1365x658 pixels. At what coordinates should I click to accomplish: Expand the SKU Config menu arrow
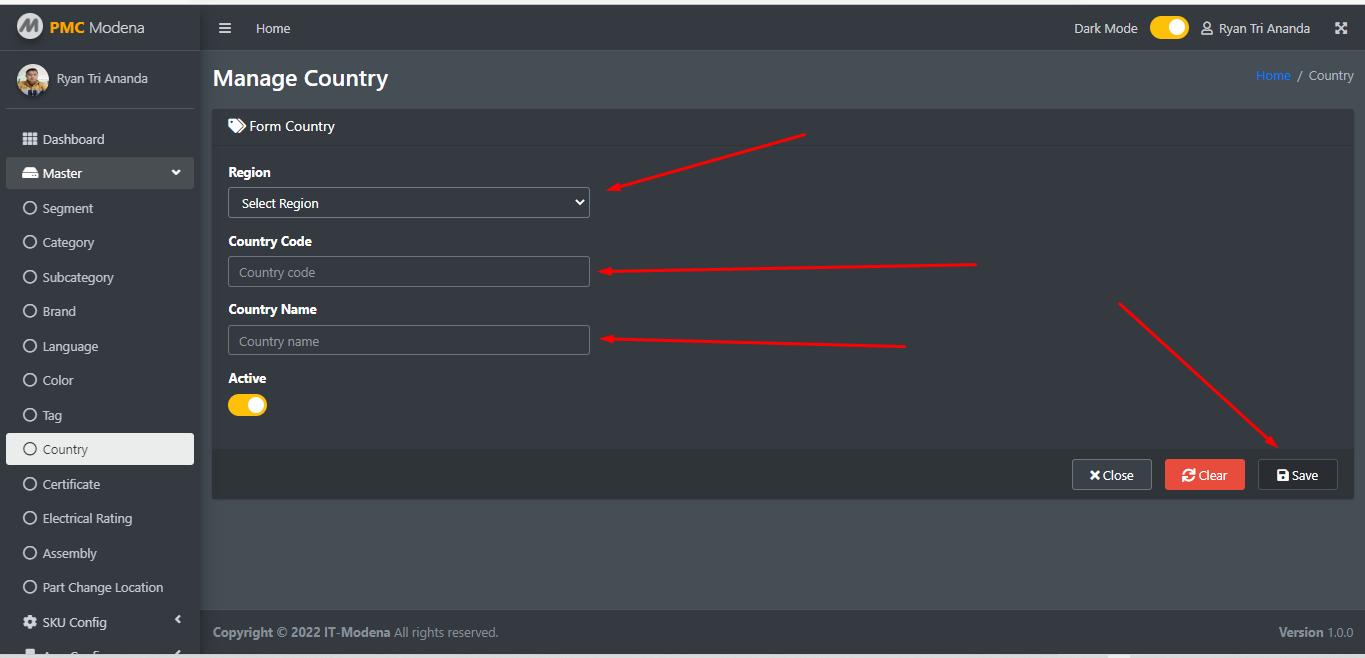178,620
